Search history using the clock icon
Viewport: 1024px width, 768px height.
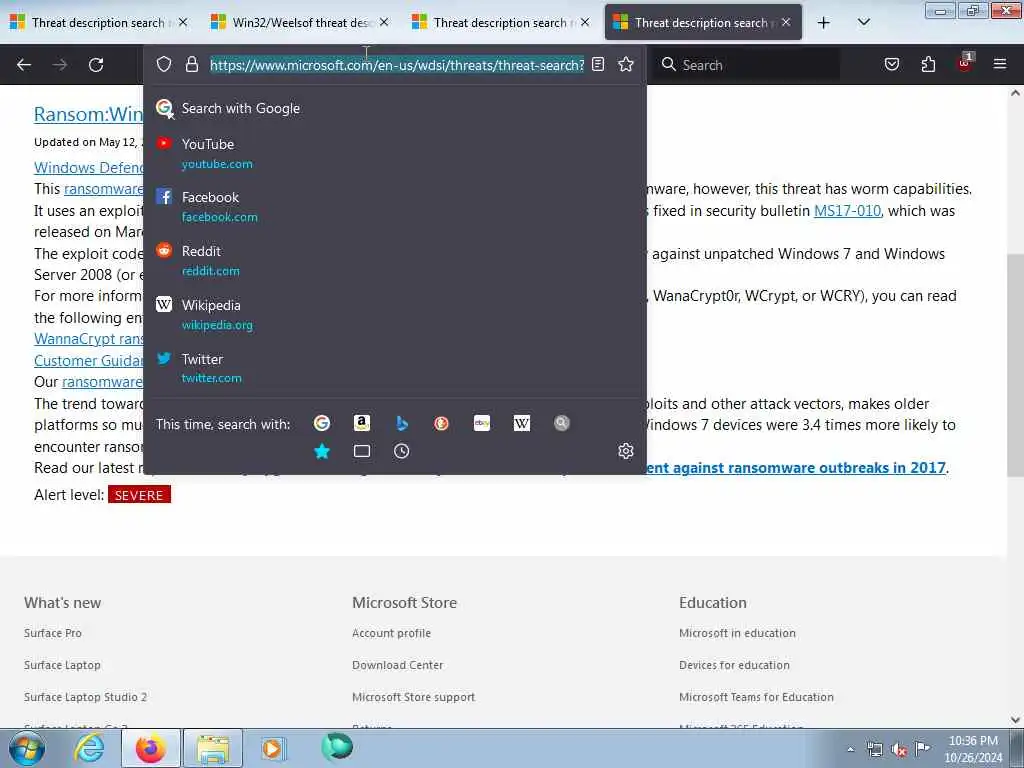[x=402, y=451]
